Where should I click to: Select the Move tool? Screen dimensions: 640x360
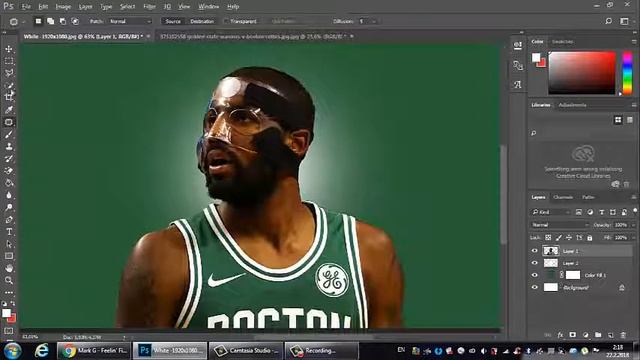[x=9, y=49]
